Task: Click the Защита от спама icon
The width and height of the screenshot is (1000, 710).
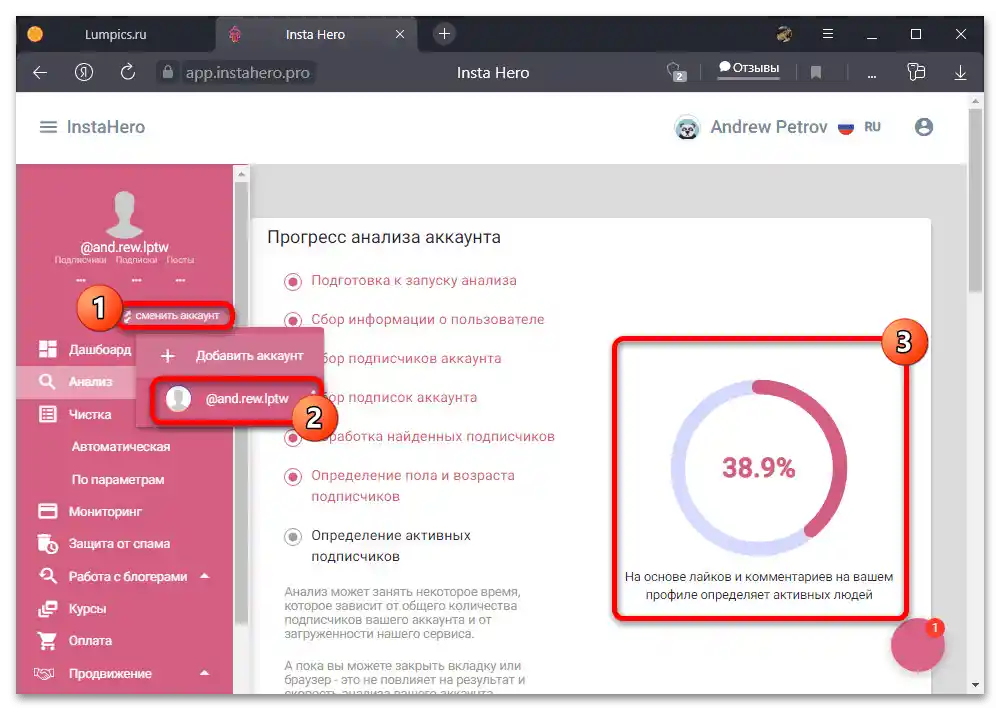Action: tap(48, 544)
